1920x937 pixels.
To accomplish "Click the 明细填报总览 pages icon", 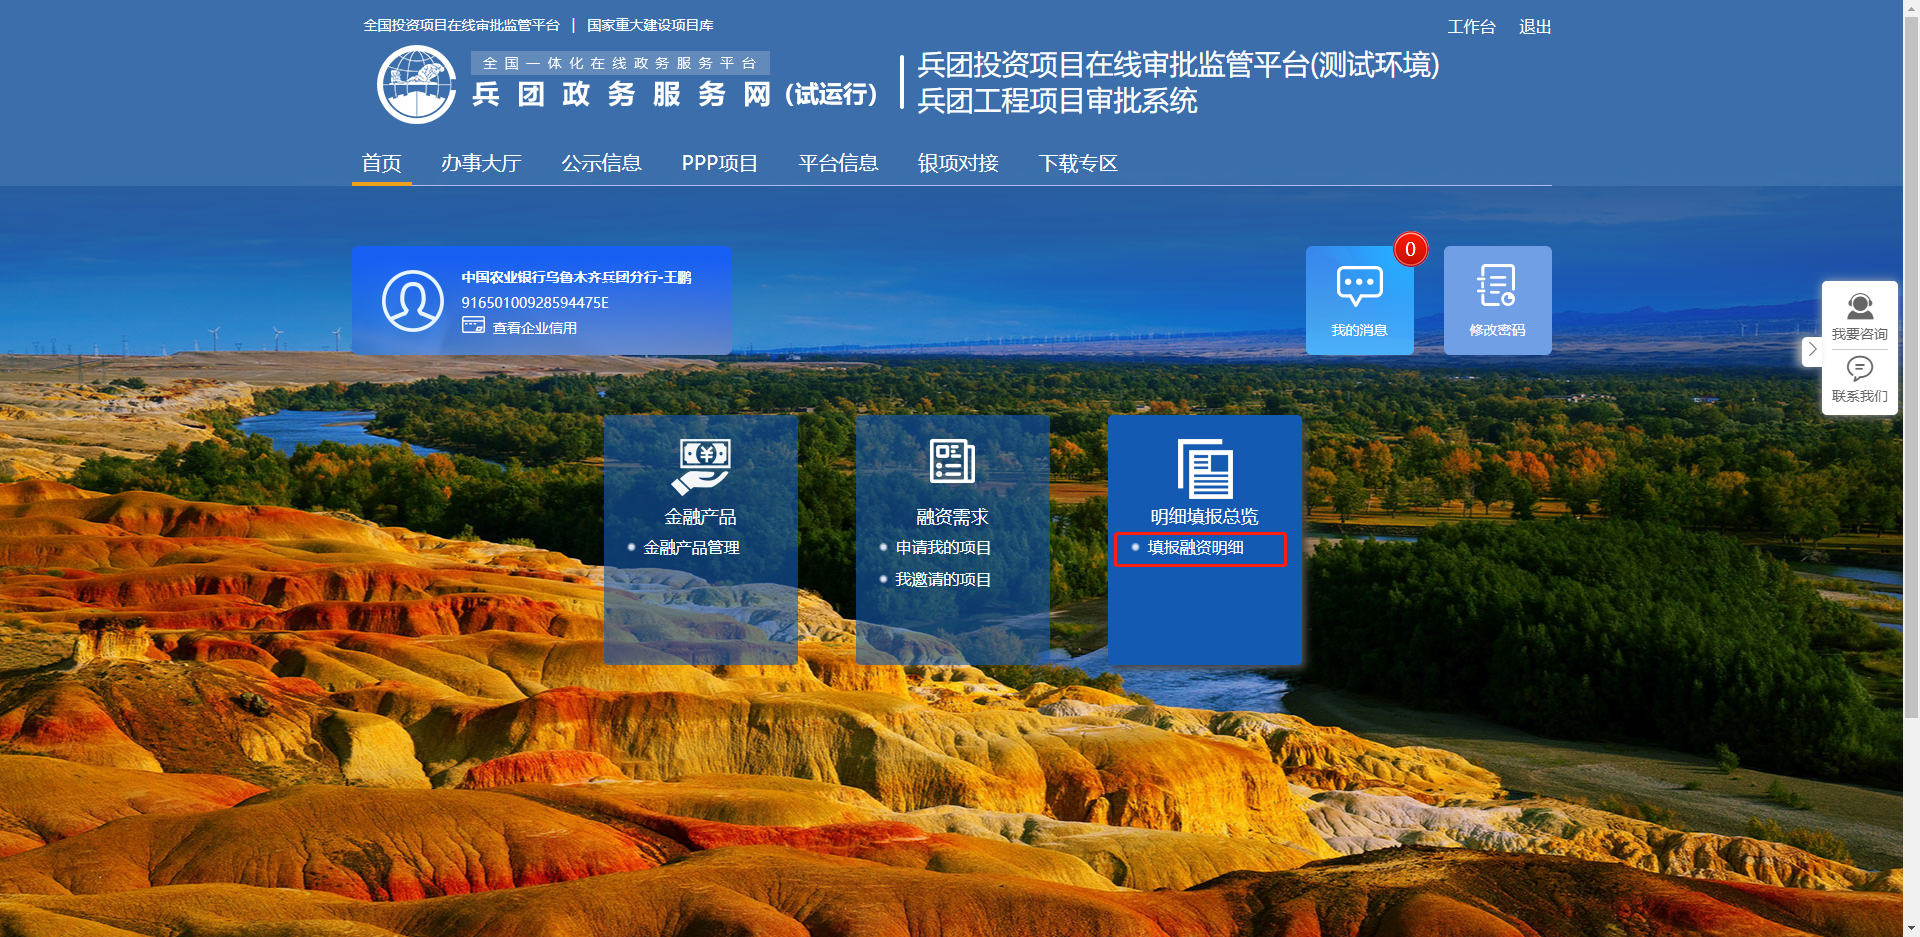I will [1204, 468].
